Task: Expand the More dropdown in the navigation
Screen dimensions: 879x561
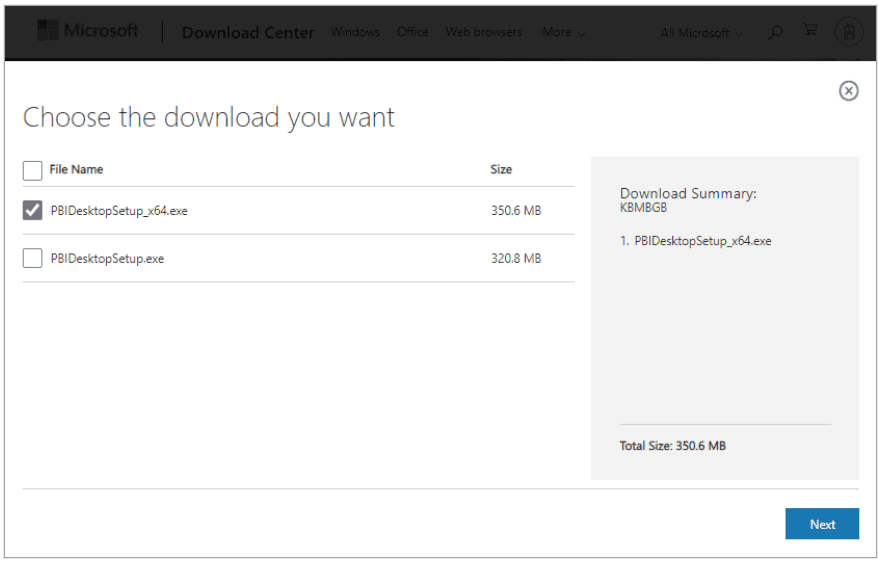Action: coord(563,32)
